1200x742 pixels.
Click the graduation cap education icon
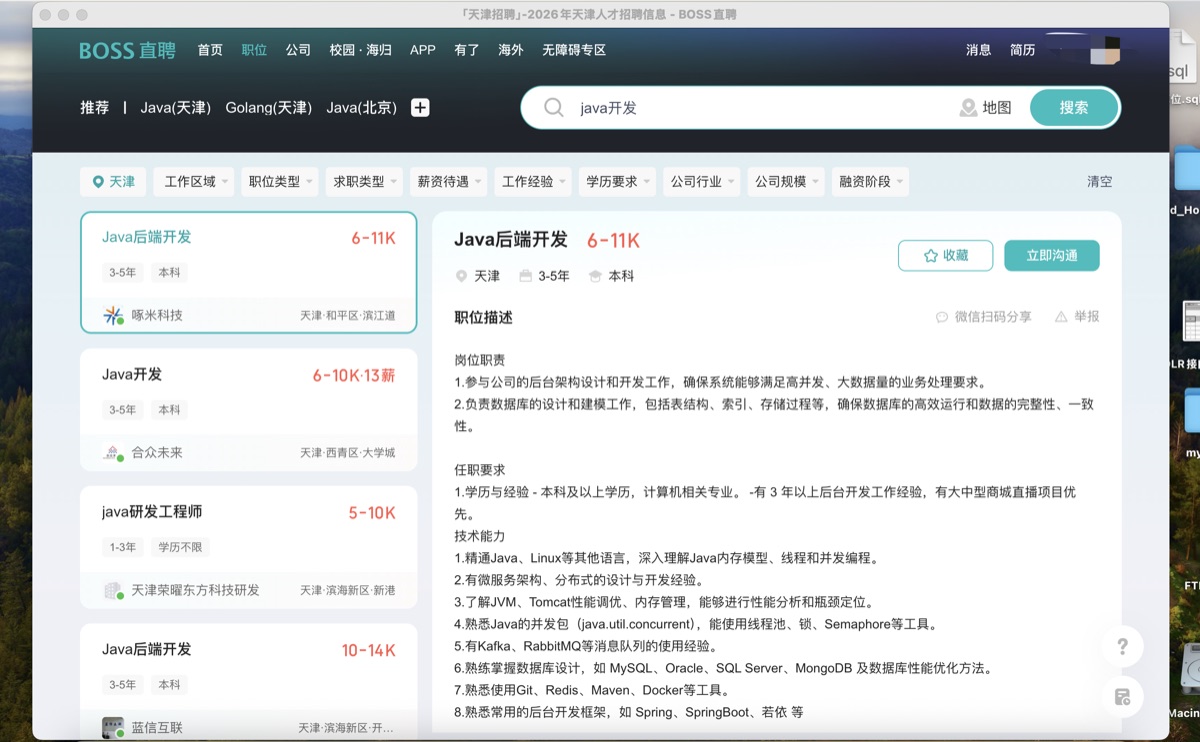point(595,276)
